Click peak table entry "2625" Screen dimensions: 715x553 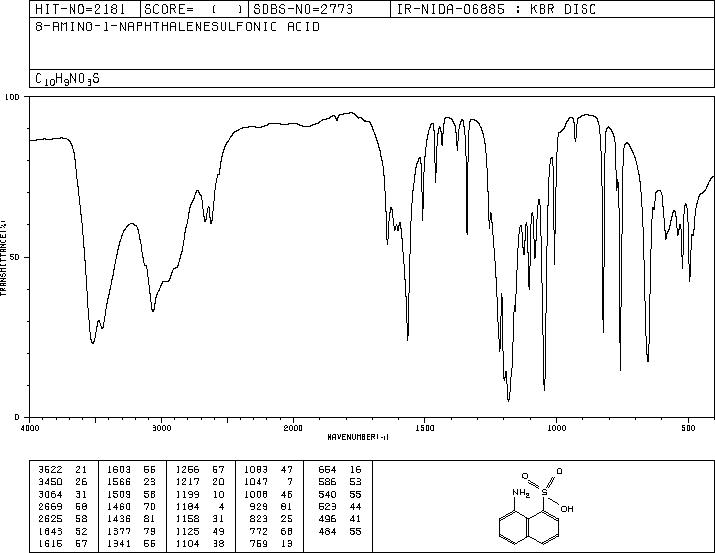coord(51,519)
